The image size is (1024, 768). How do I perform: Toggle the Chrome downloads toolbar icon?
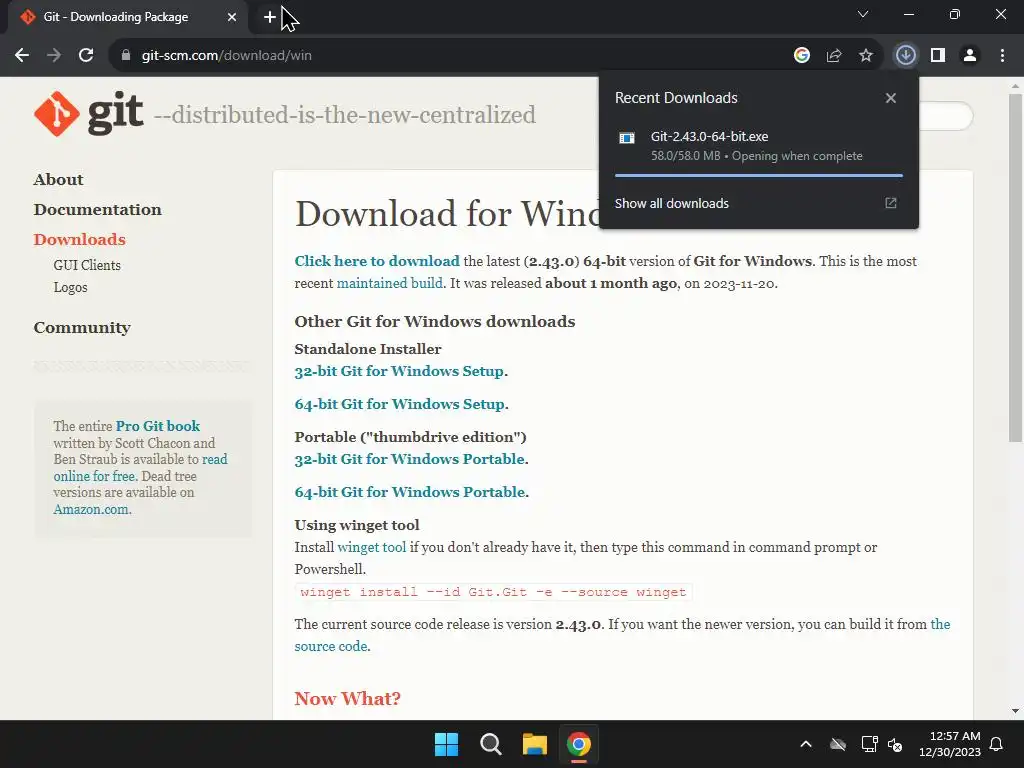(x=906, y=56)
